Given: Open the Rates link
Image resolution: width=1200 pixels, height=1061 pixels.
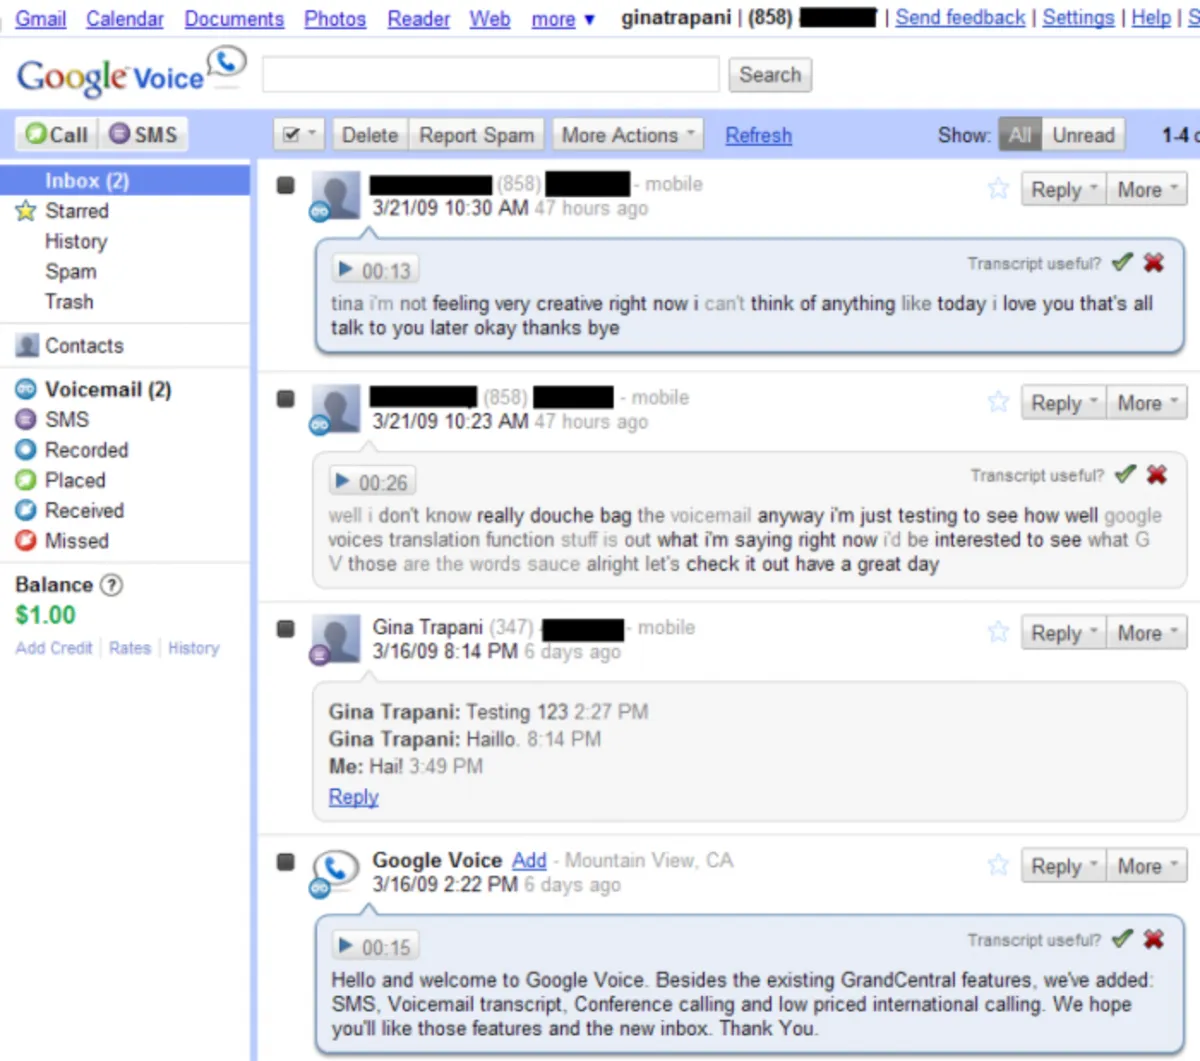Looking at the screenshot, I should click(130, 648).
